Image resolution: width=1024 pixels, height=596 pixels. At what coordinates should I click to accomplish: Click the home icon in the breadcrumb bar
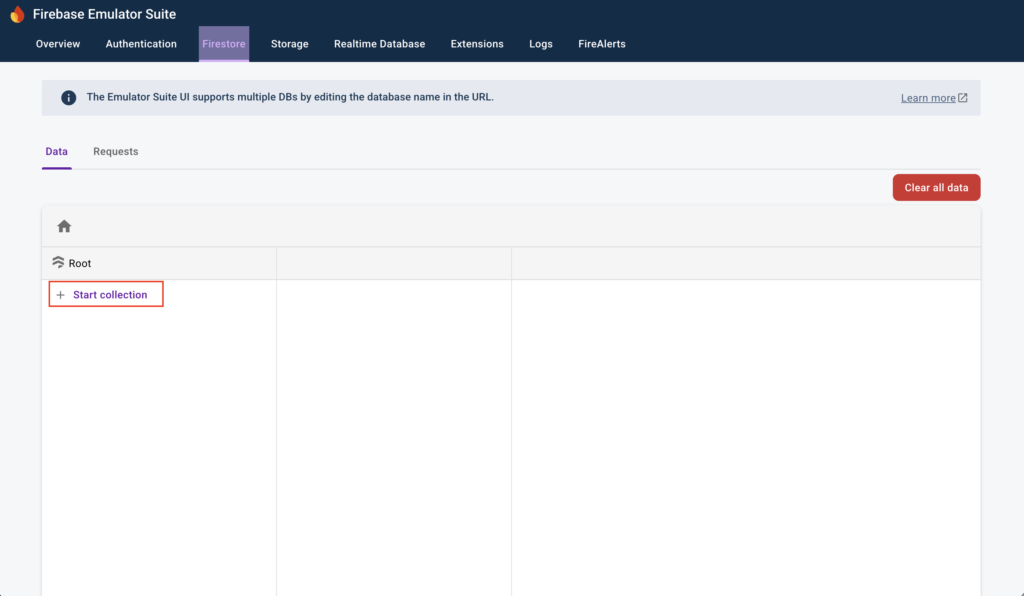[64, 227]
